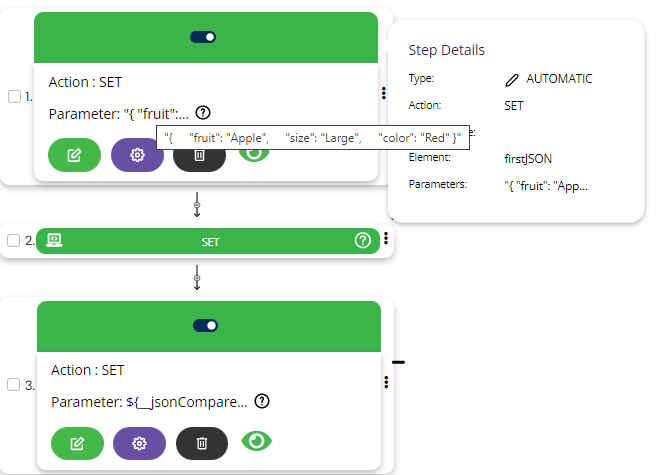666x475 pixels.
Task: Toggle the switch on step 3 card
Action: coord(205,325)
